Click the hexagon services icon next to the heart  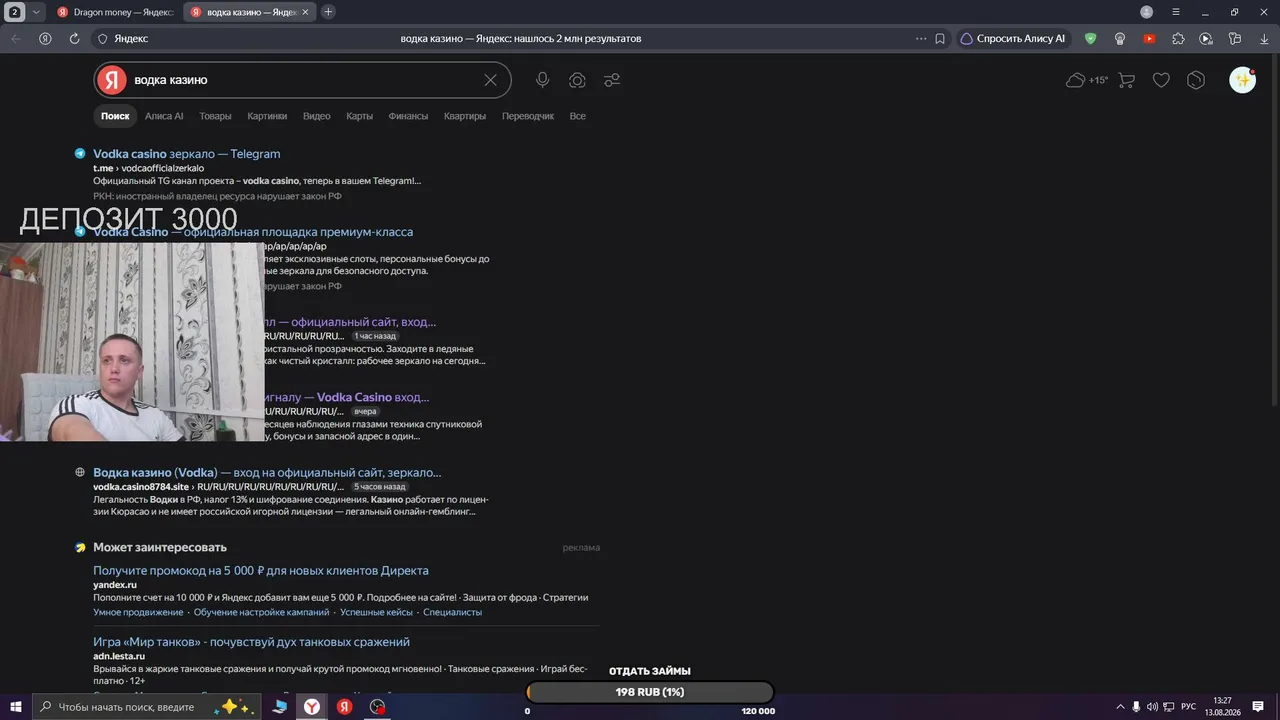[1196, 80]
